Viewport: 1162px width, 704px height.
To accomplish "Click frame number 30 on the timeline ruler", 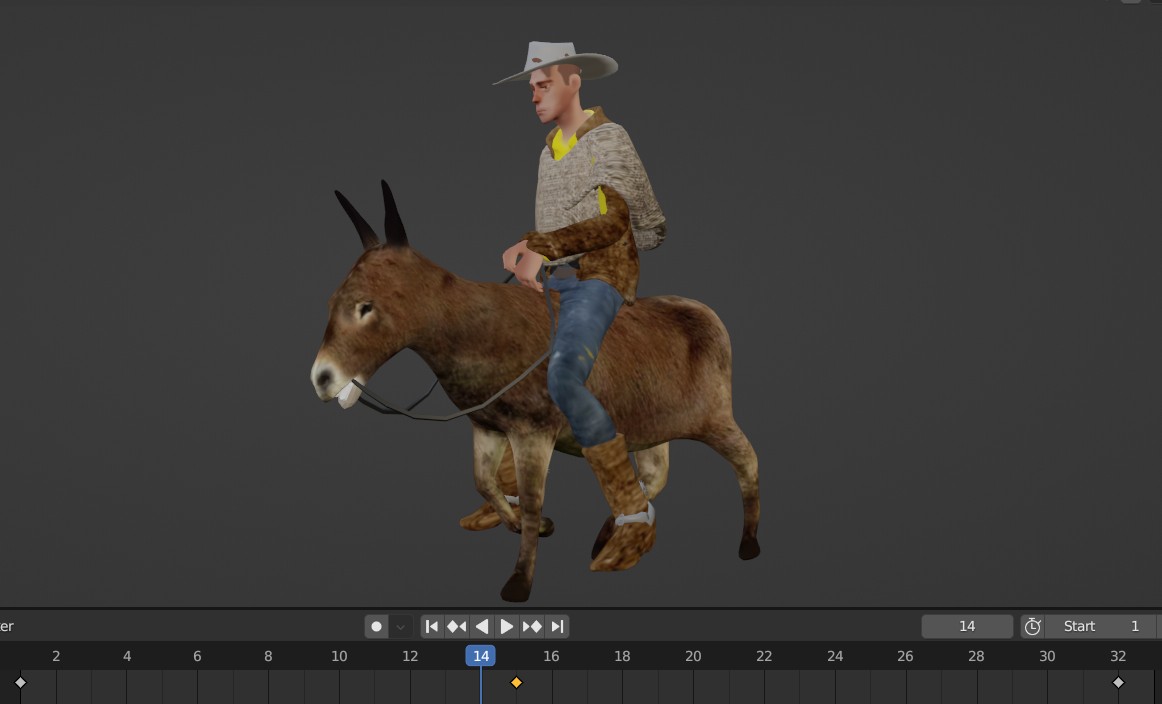I will click(1047, 656).
